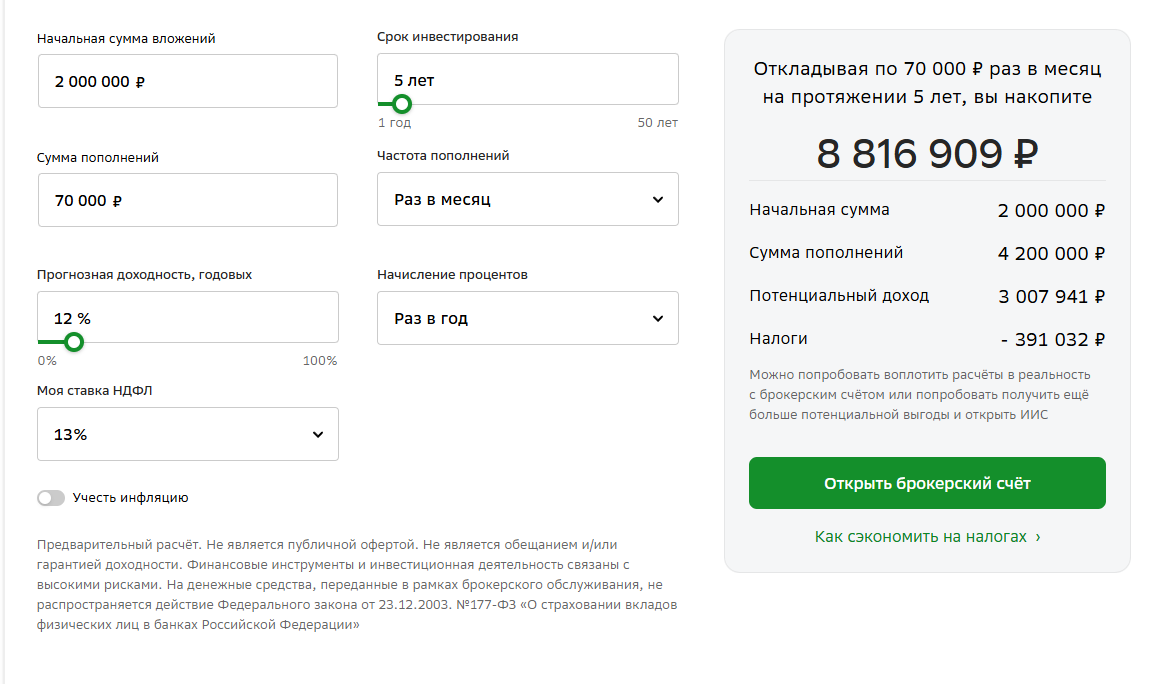Image resolution: width=1168 pixels, height=684 pixels.
Task: Click chevron arrow in Моя ставка НДФЛ dropdown
Action: point(318,434)
